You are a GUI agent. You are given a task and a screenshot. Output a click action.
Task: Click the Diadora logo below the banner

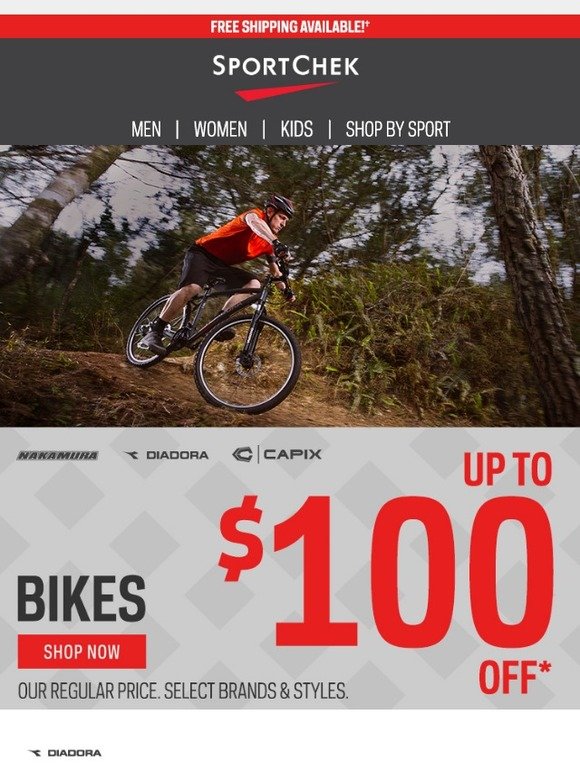pos(65,753)
